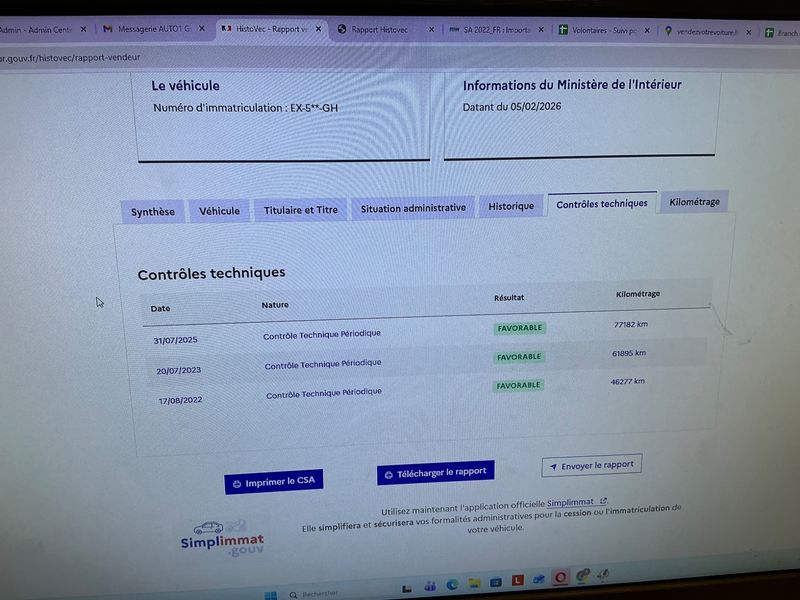This screenshot has height=600, width=800.
Task: Click the Windows taskbar Rechercher search box
Action: pyautogui.click(x=320, y=593)
